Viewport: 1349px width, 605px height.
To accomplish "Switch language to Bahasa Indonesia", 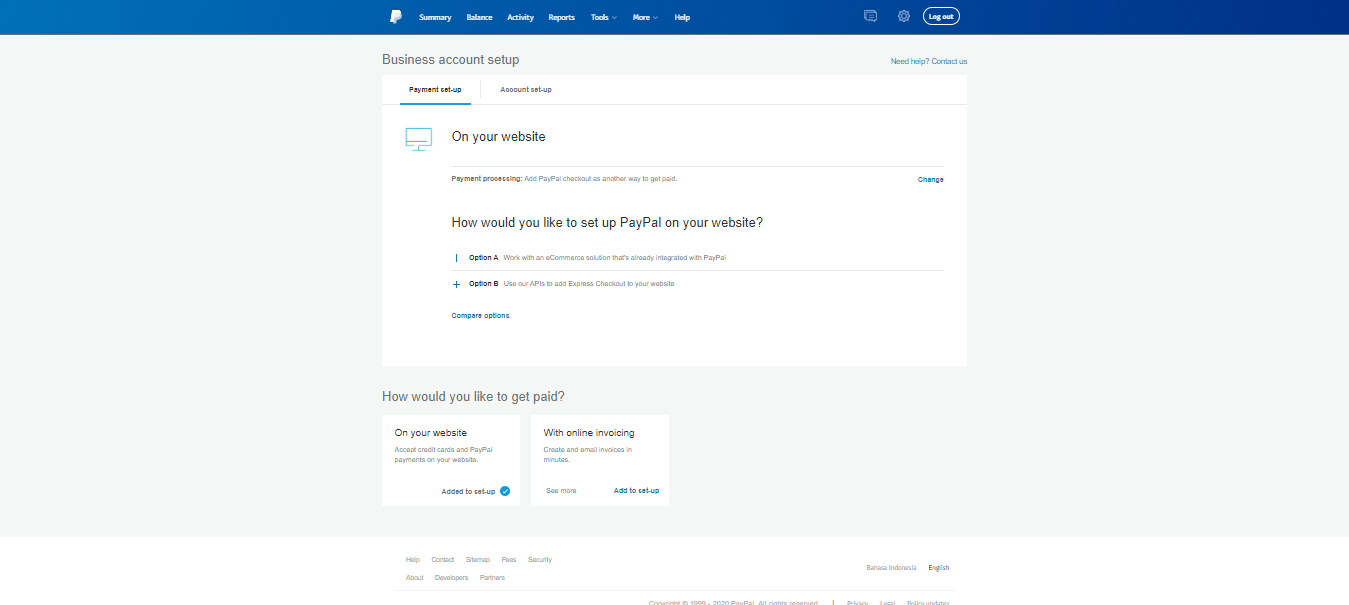I will pyautogui.click(x=891, y=568).
